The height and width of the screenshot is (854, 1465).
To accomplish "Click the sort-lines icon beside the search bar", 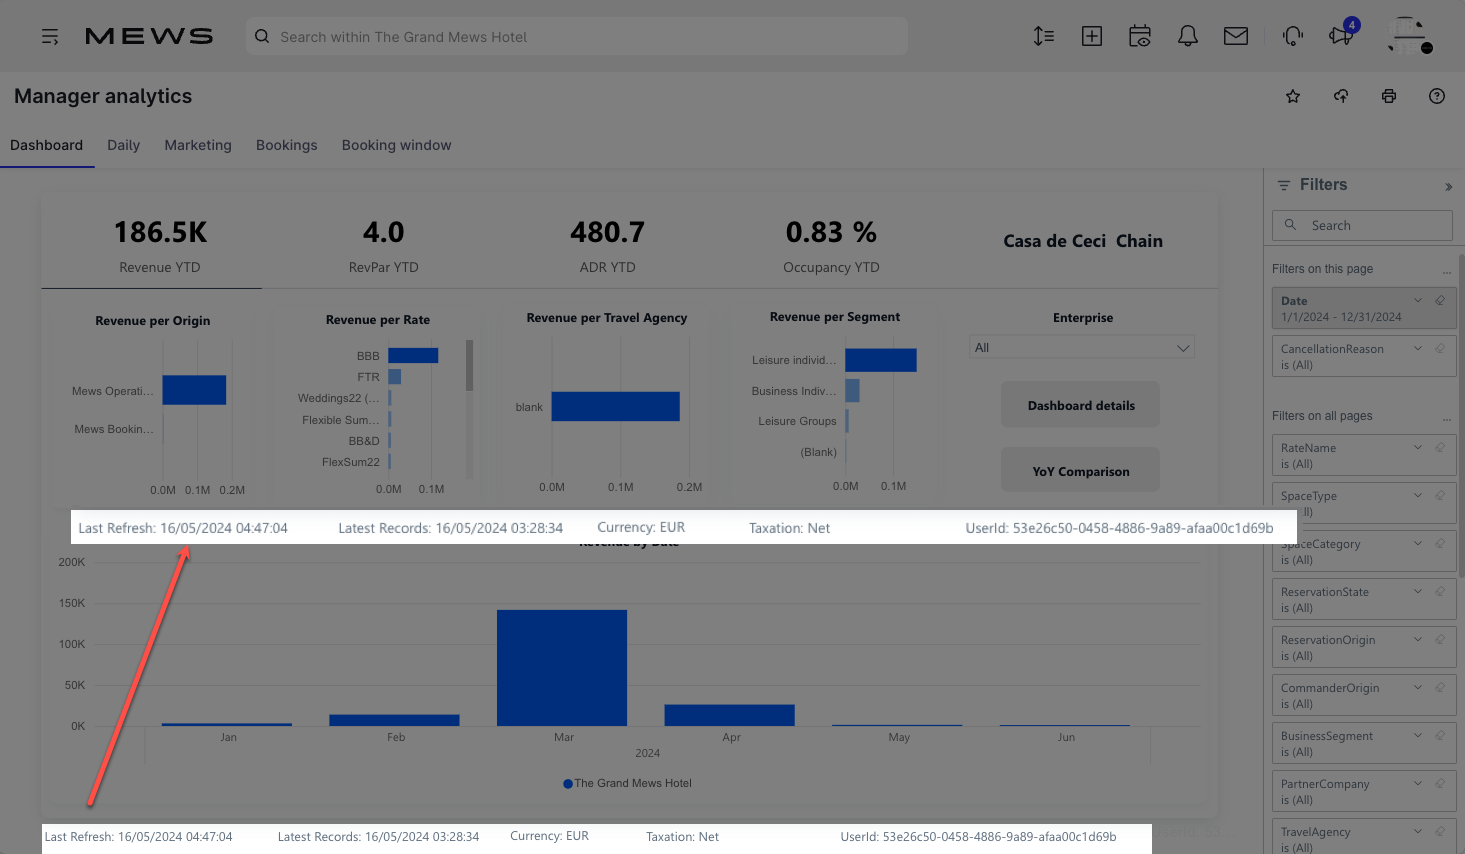I will click(x=1044, y=37).
